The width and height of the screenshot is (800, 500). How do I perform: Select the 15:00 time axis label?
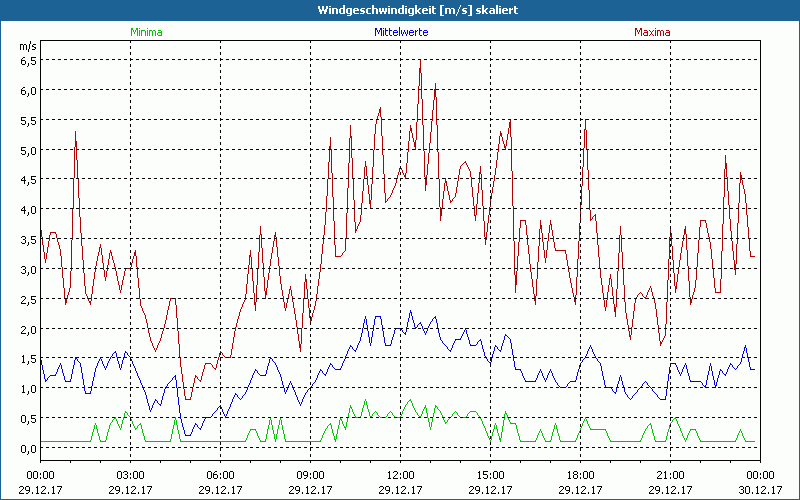pyautogui.click(x=490, y=475)
